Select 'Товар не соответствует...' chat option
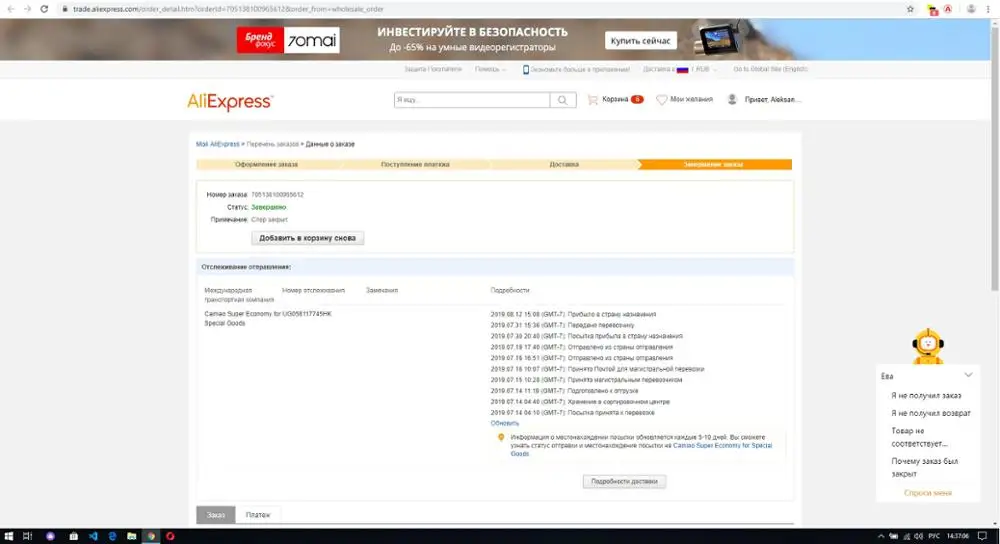The height and width of the screenshot is (544, 1000). (x=919, y=437)
